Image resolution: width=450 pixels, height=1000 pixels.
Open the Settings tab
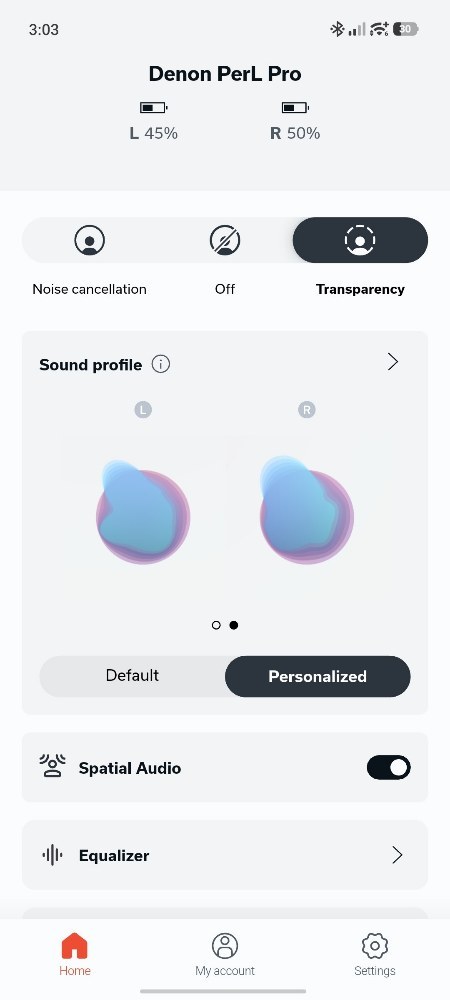coord(375,954)
